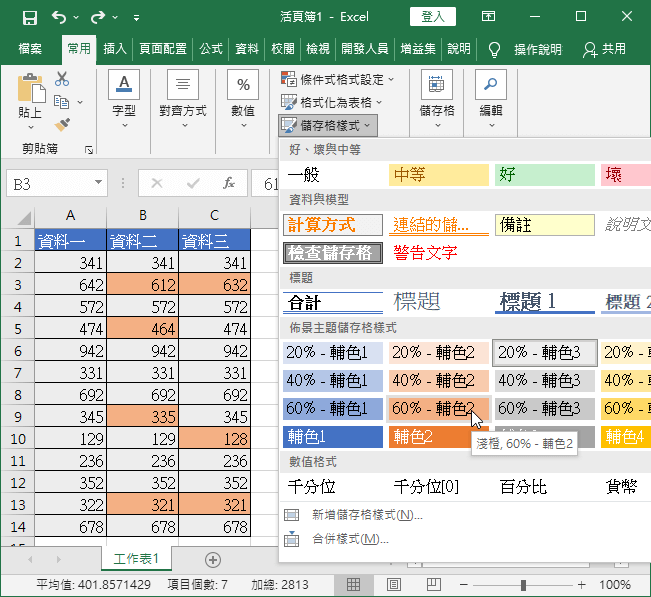Apply 千分位 number format

(333, 487)
